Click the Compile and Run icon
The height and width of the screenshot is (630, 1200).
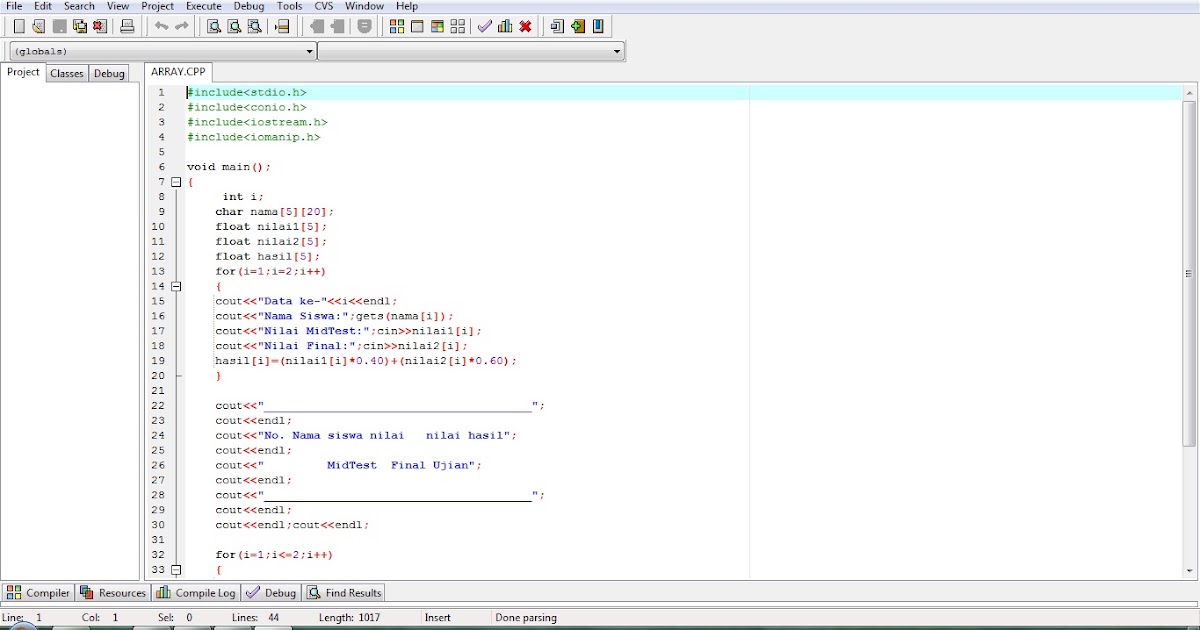[437, 26]
